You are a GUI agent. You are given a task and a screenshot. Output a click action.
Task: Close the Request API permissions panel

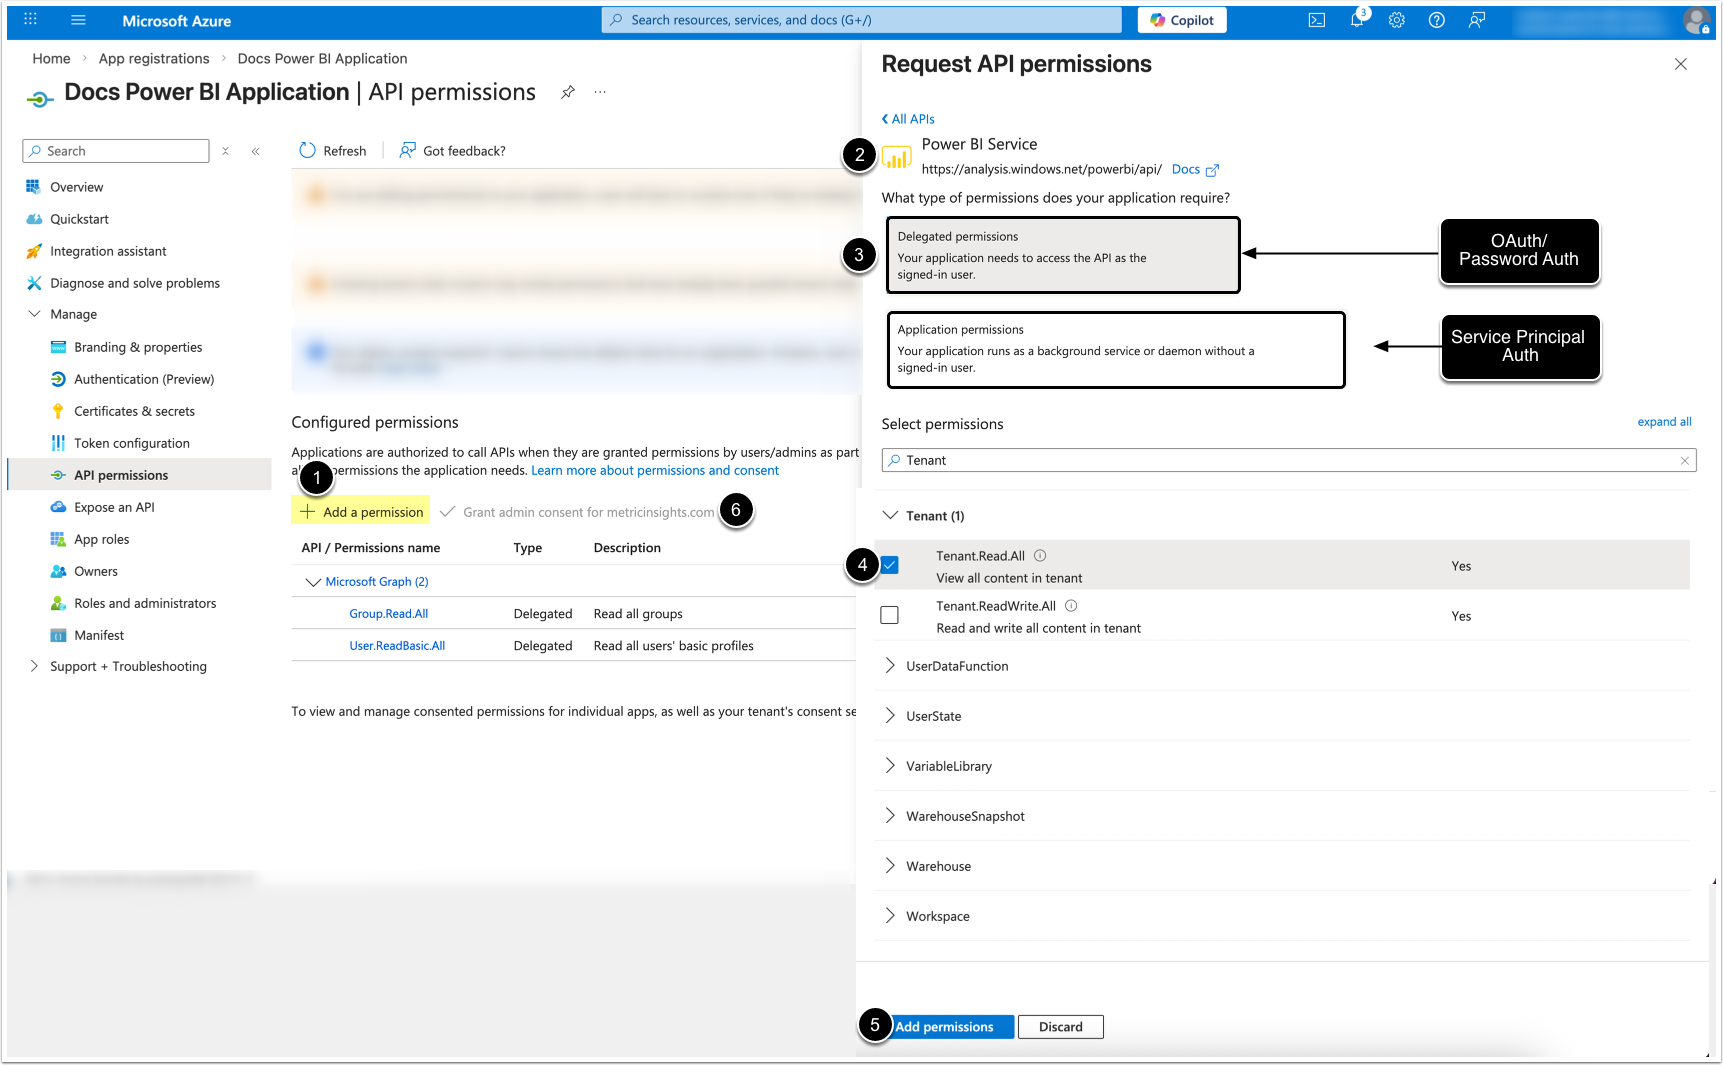1681,64
